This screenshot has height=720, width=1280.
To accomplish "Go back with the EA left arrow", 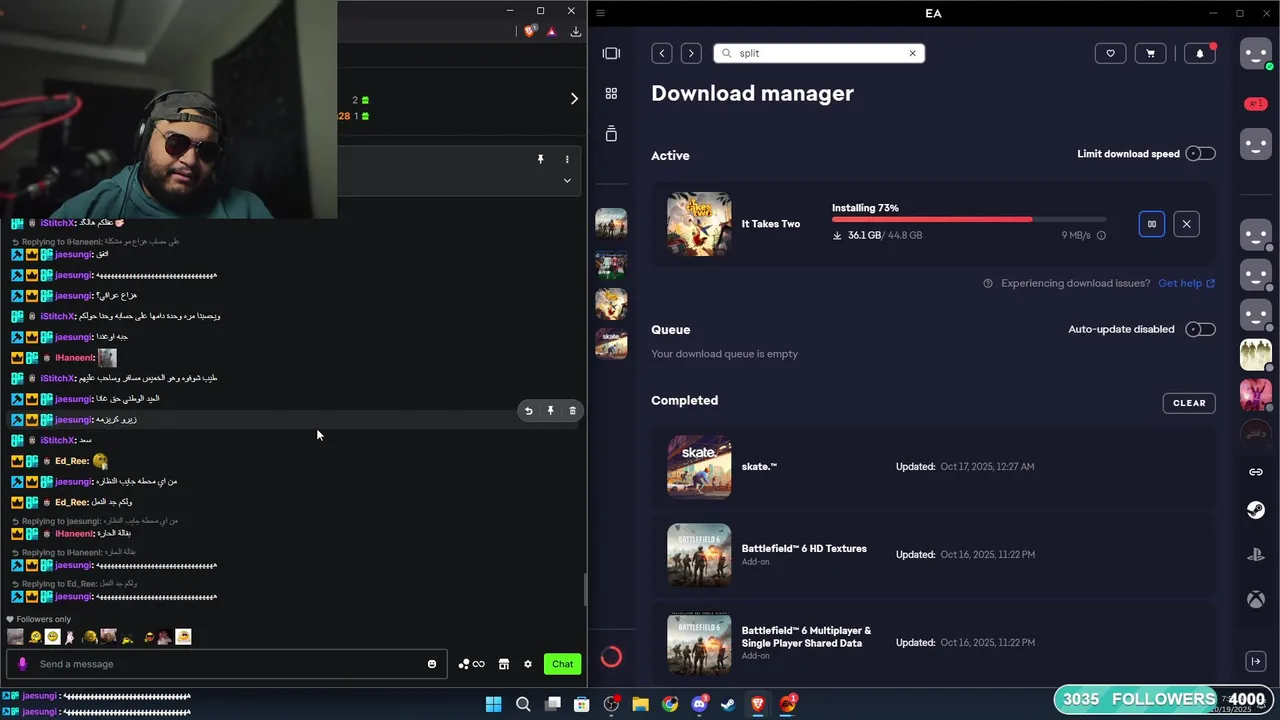I will coord(662,53).
